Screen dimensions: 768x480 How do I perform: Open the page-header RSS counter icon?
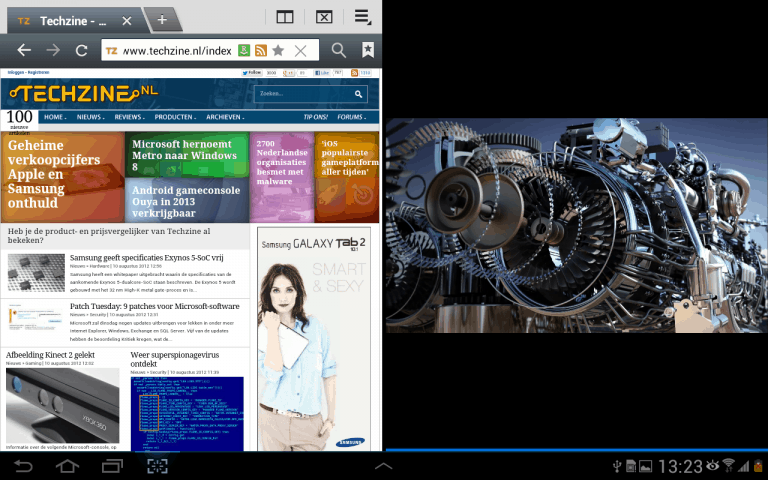[x=354, y=73]
